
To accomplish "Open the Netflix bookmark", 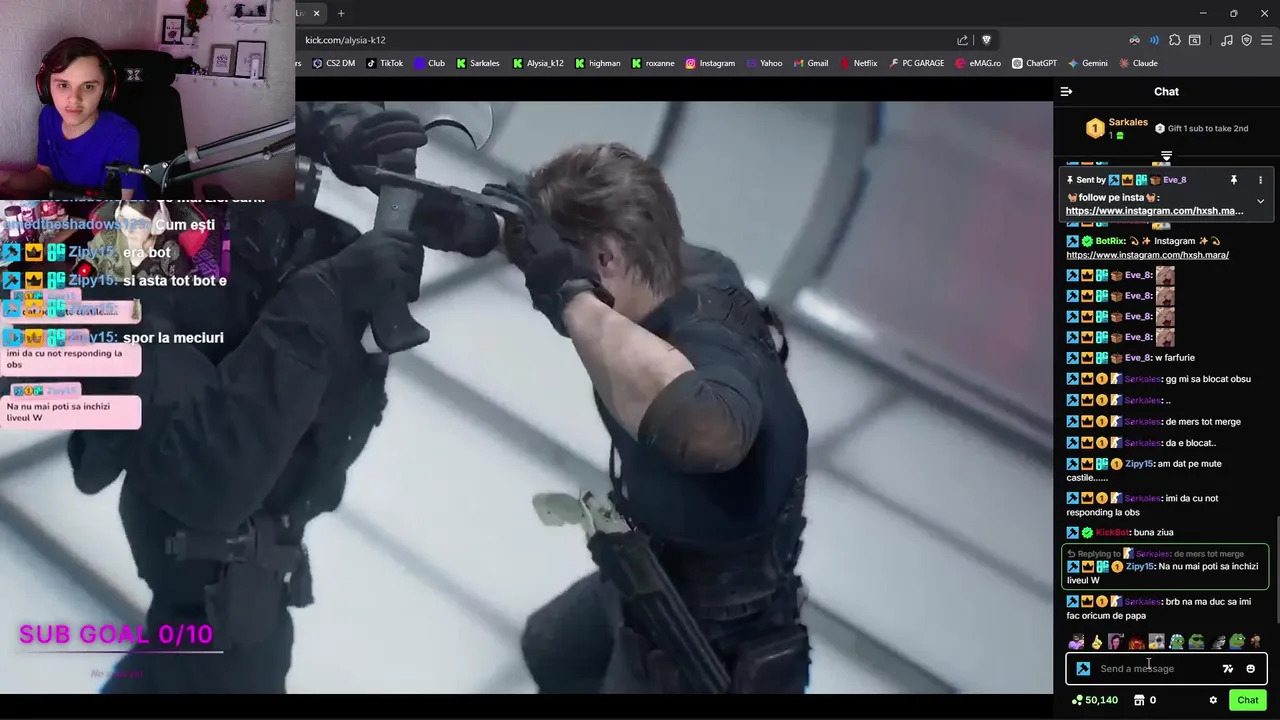I will coord(859,63).
